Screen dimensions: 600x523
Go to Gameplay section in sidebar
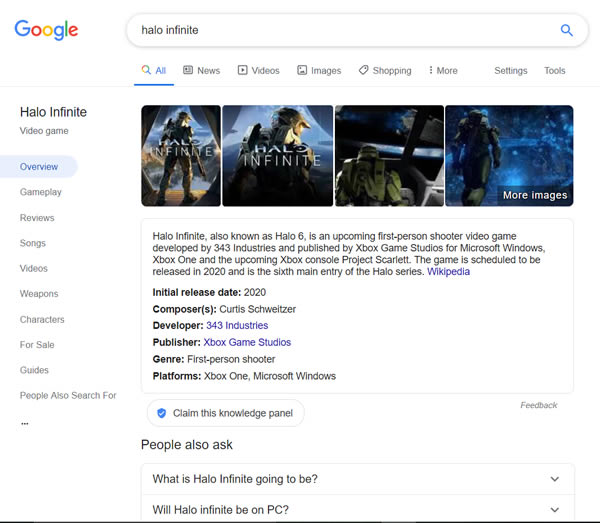41,192
